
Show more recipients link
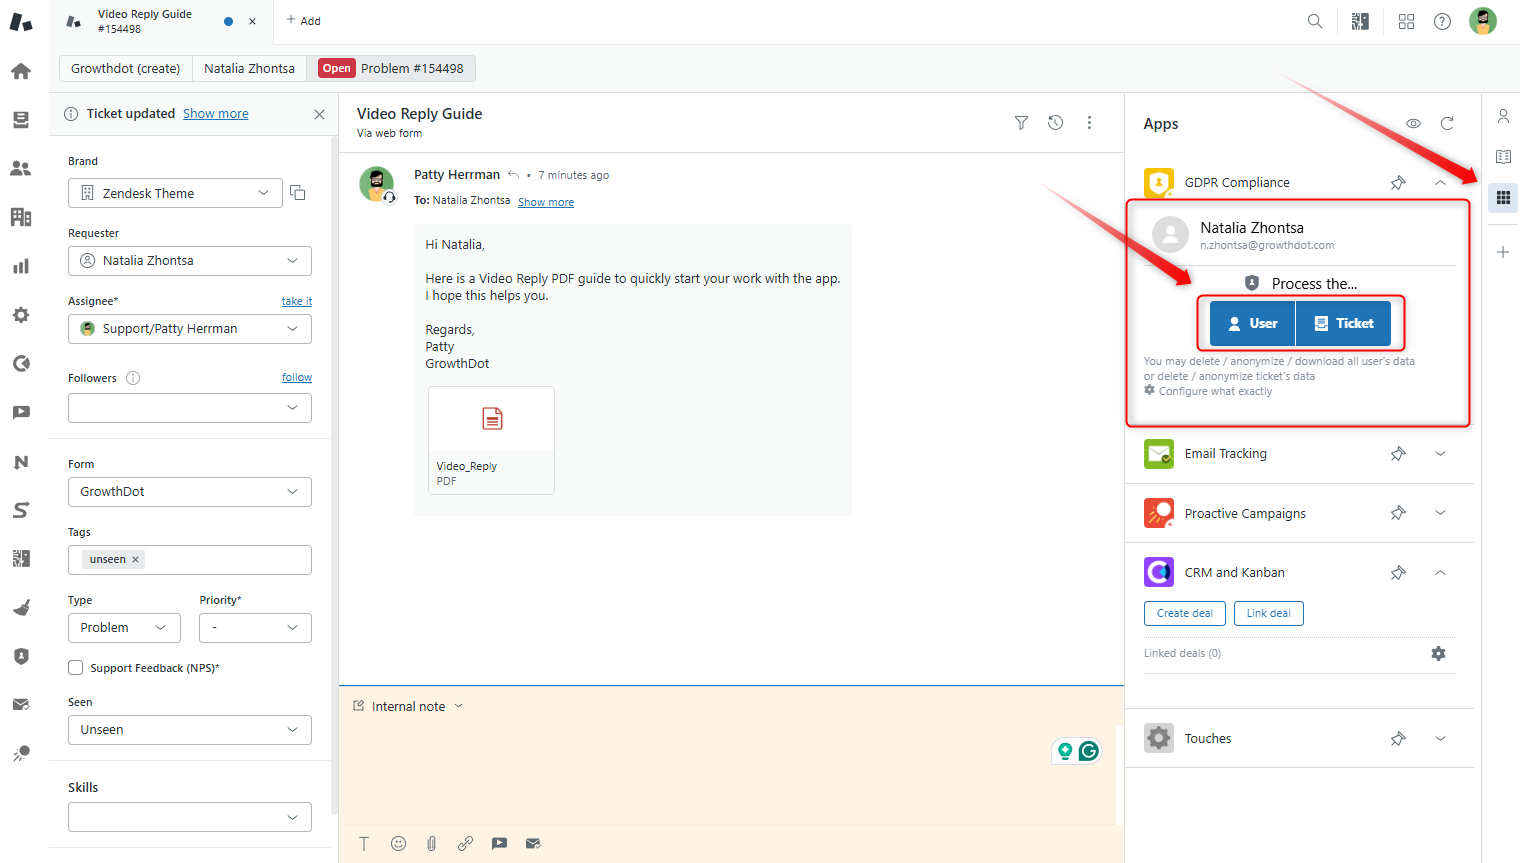(x=546, y=202)
